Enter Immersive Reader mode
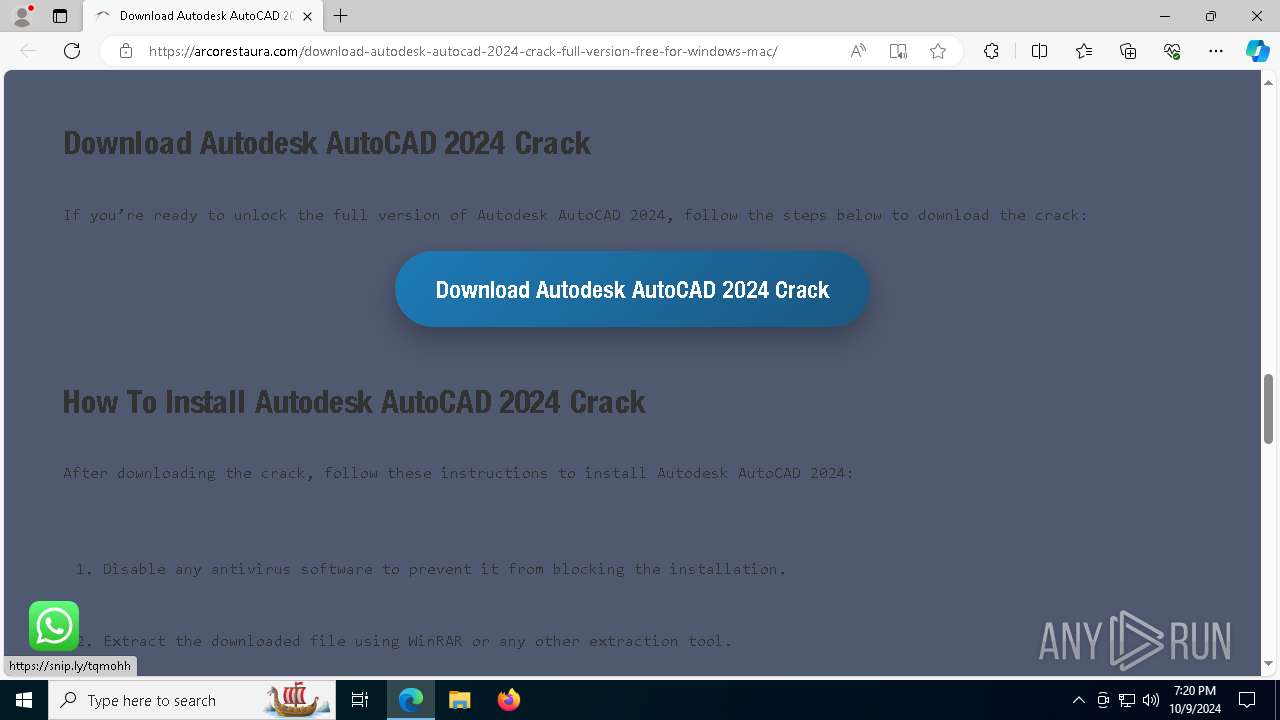1280x720 pixels. point(898,51)
